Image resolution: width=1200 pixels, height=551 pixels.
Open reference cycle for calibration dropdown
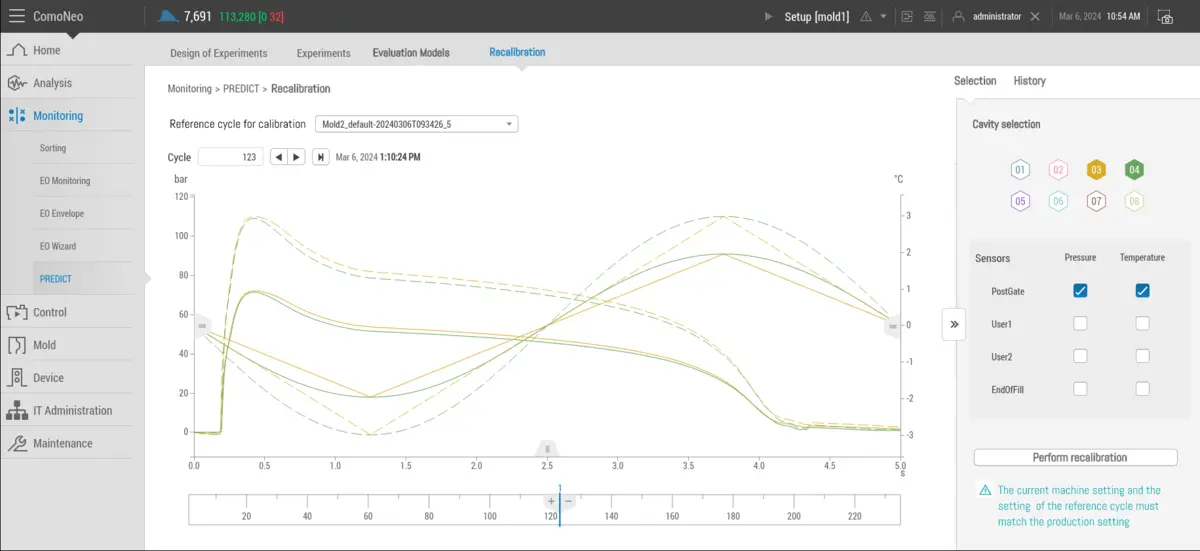click(x=416, y=124)
